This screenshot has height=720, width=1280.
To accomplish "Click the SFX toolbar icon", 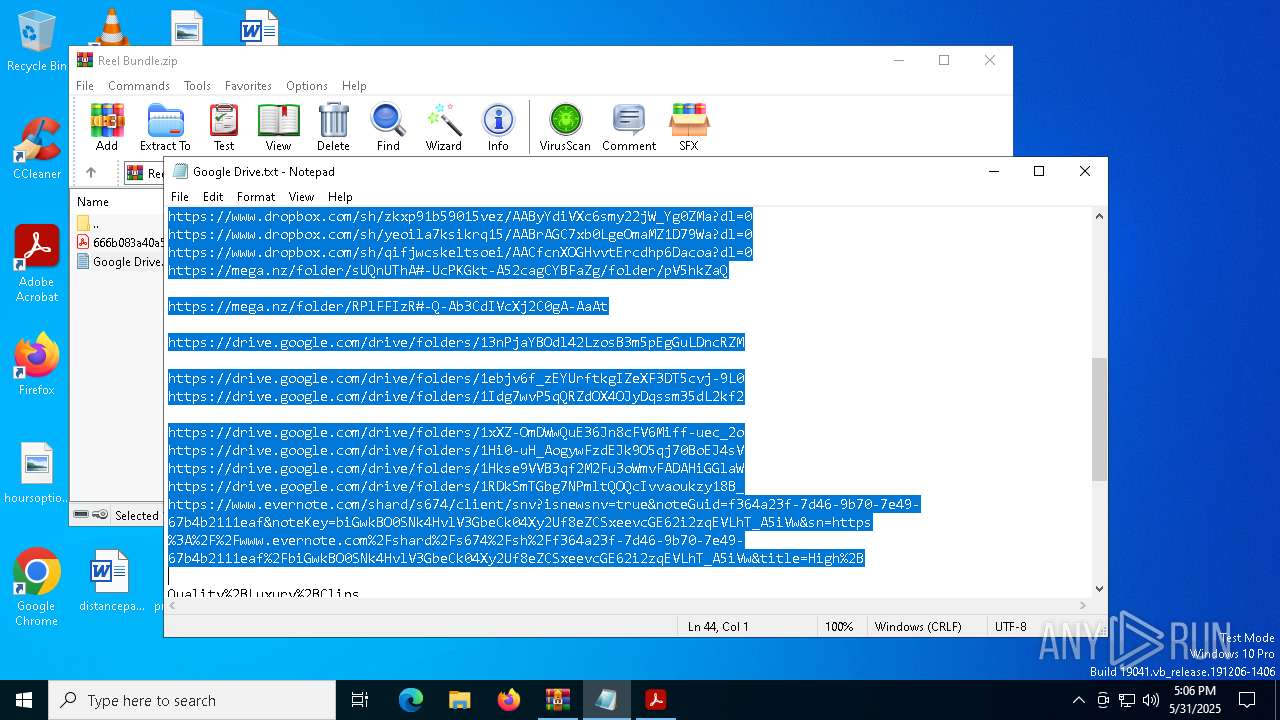I will pos(689,127).
